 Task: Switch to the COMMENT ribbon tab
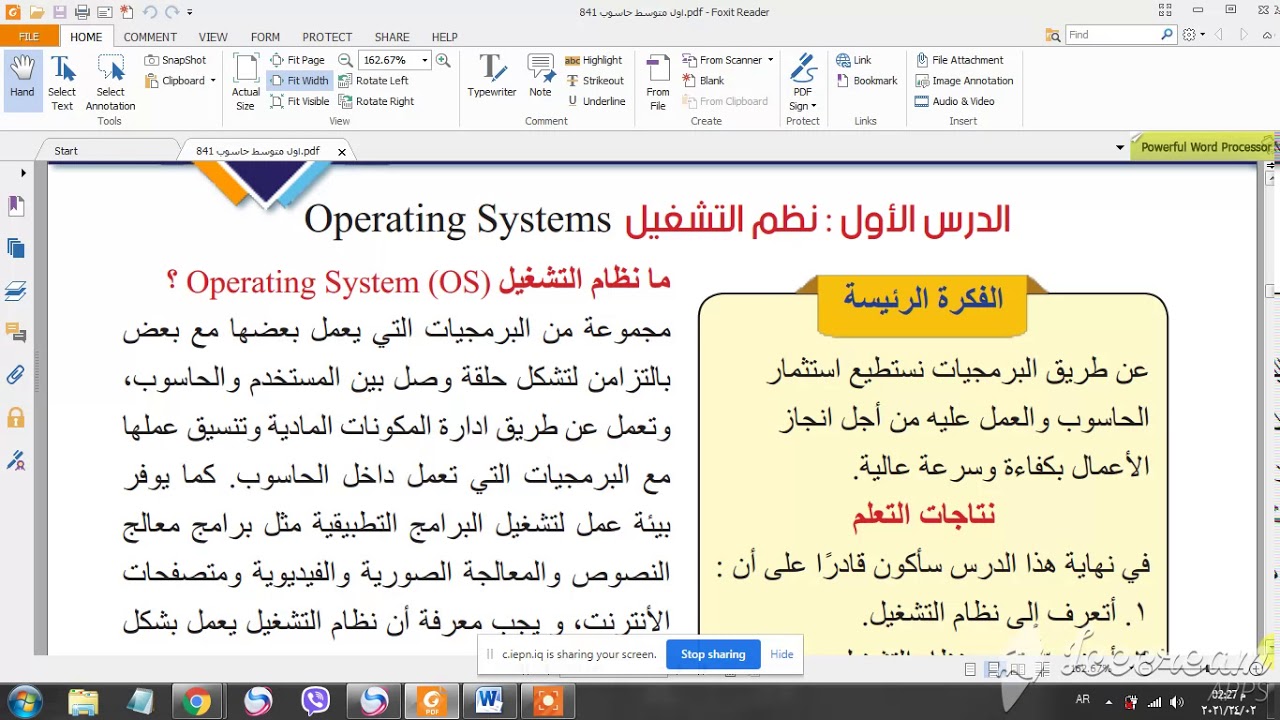click(150, 37)
